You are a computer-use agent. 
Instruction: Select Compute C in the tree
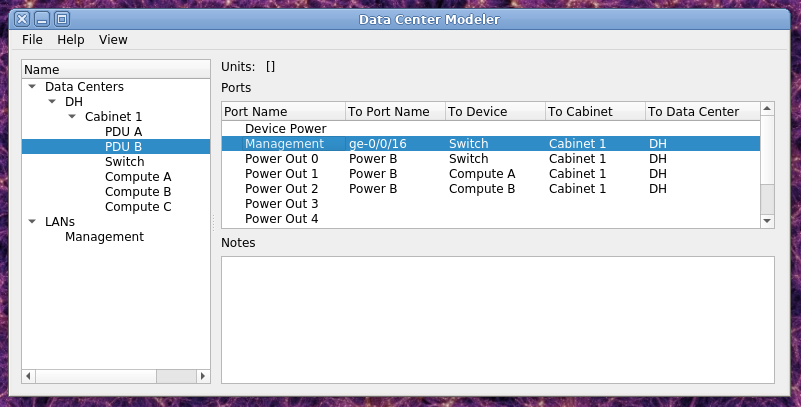click(x=138, y=207)
